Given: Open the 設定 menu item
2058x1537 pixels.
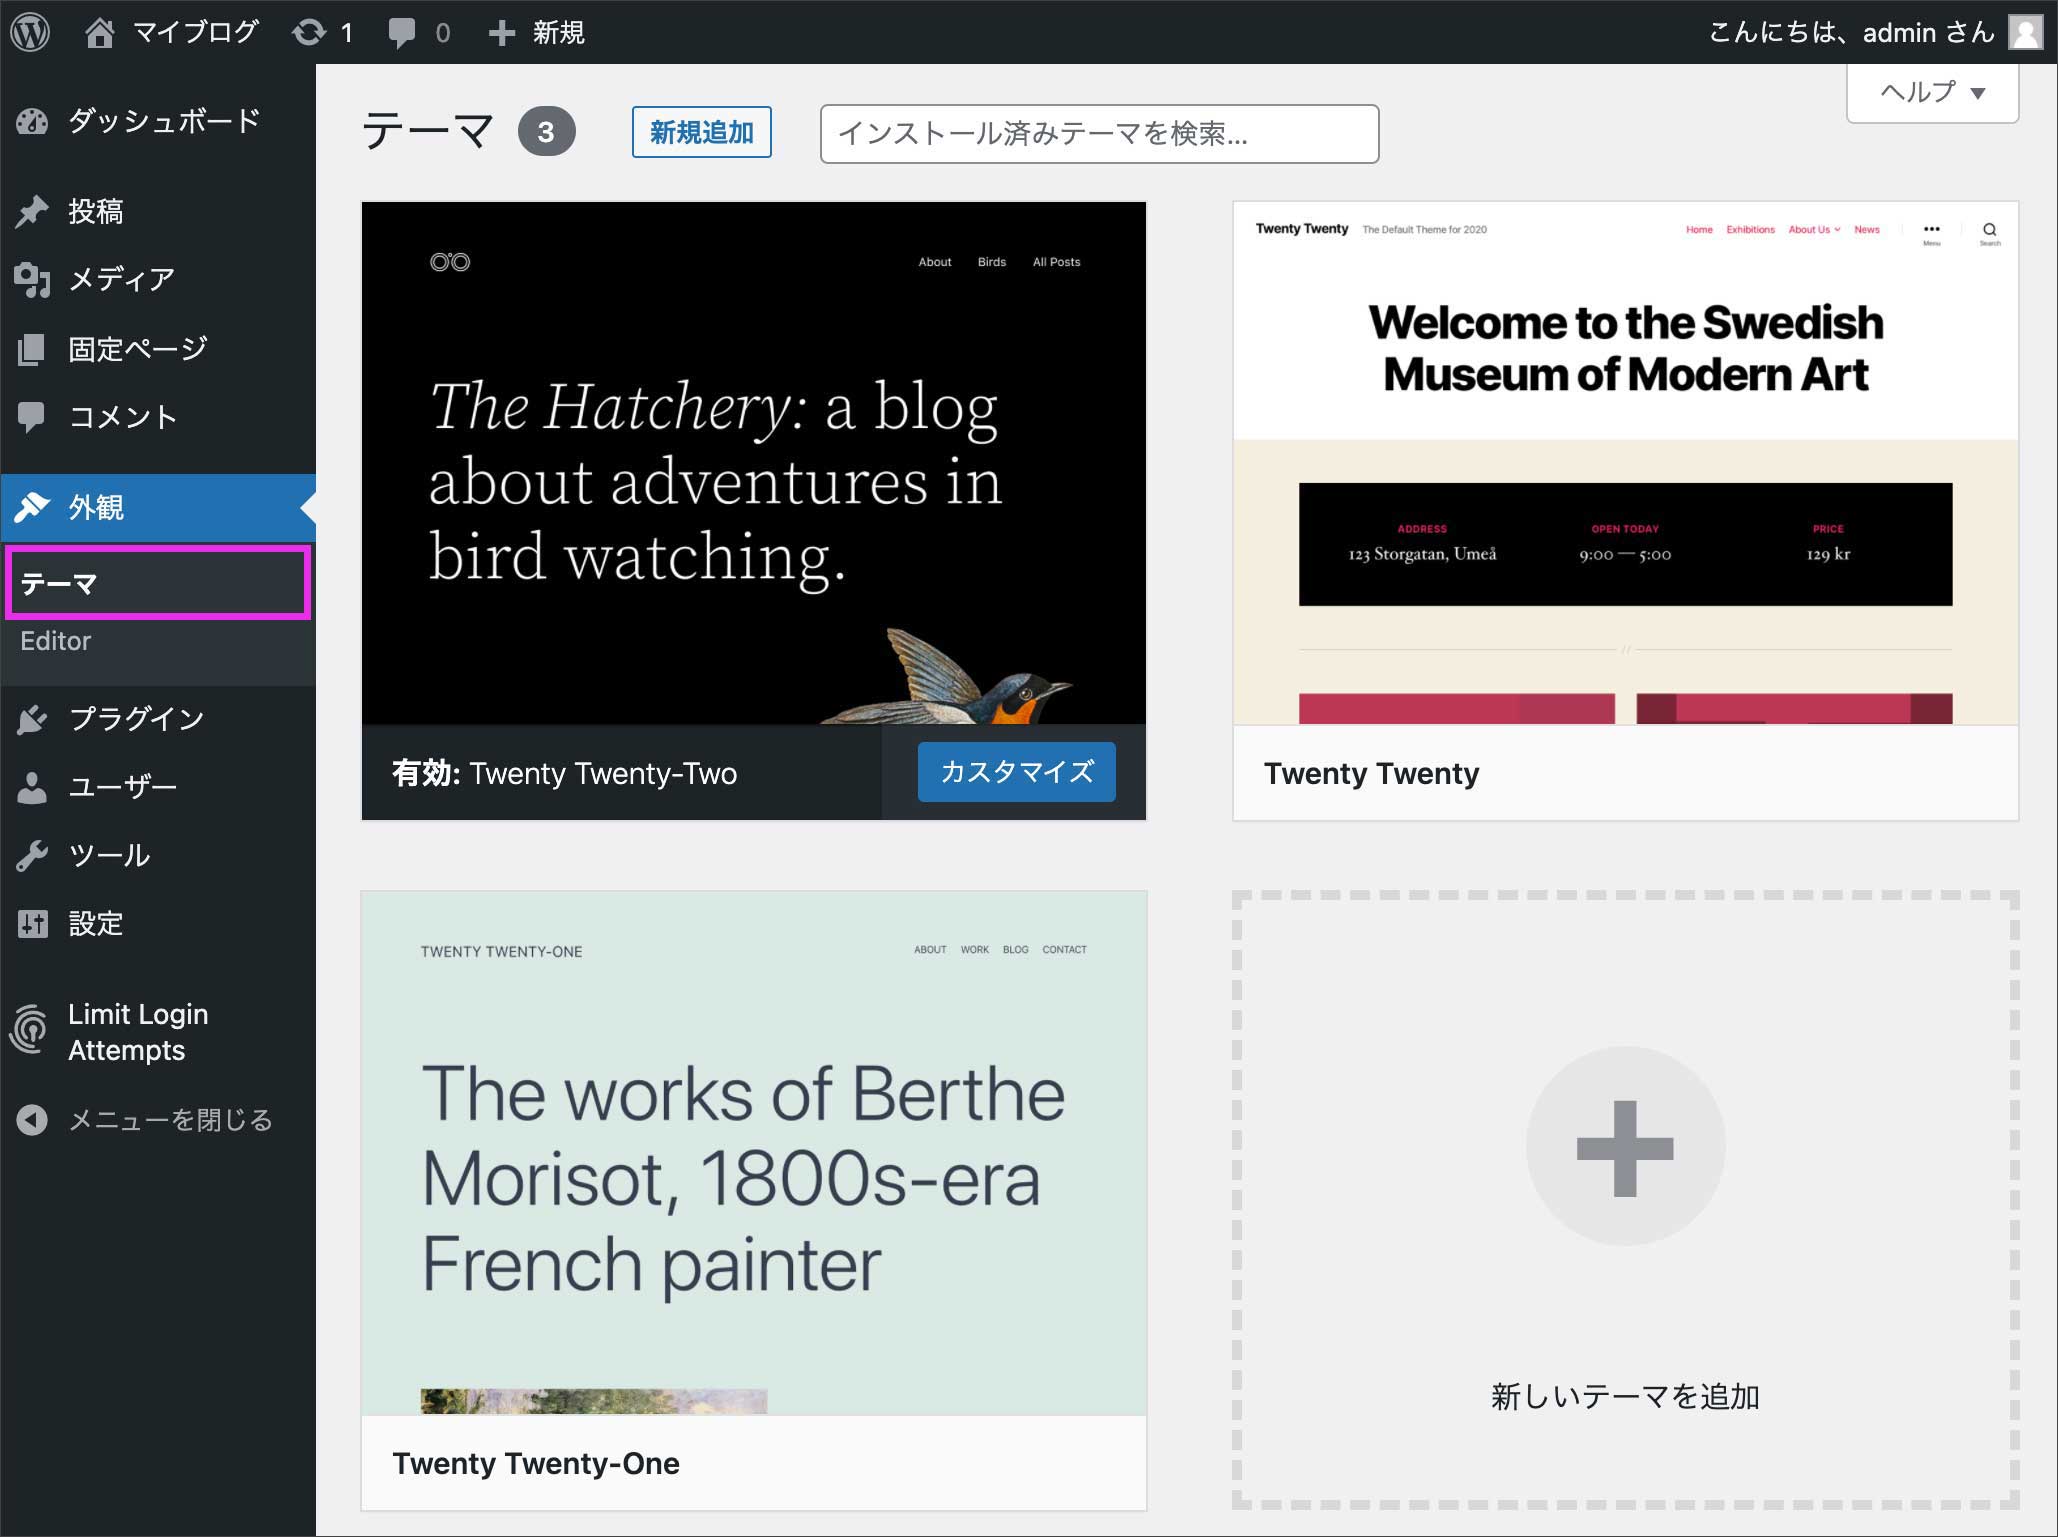Looking at the screenshot, I should [96, 924].
